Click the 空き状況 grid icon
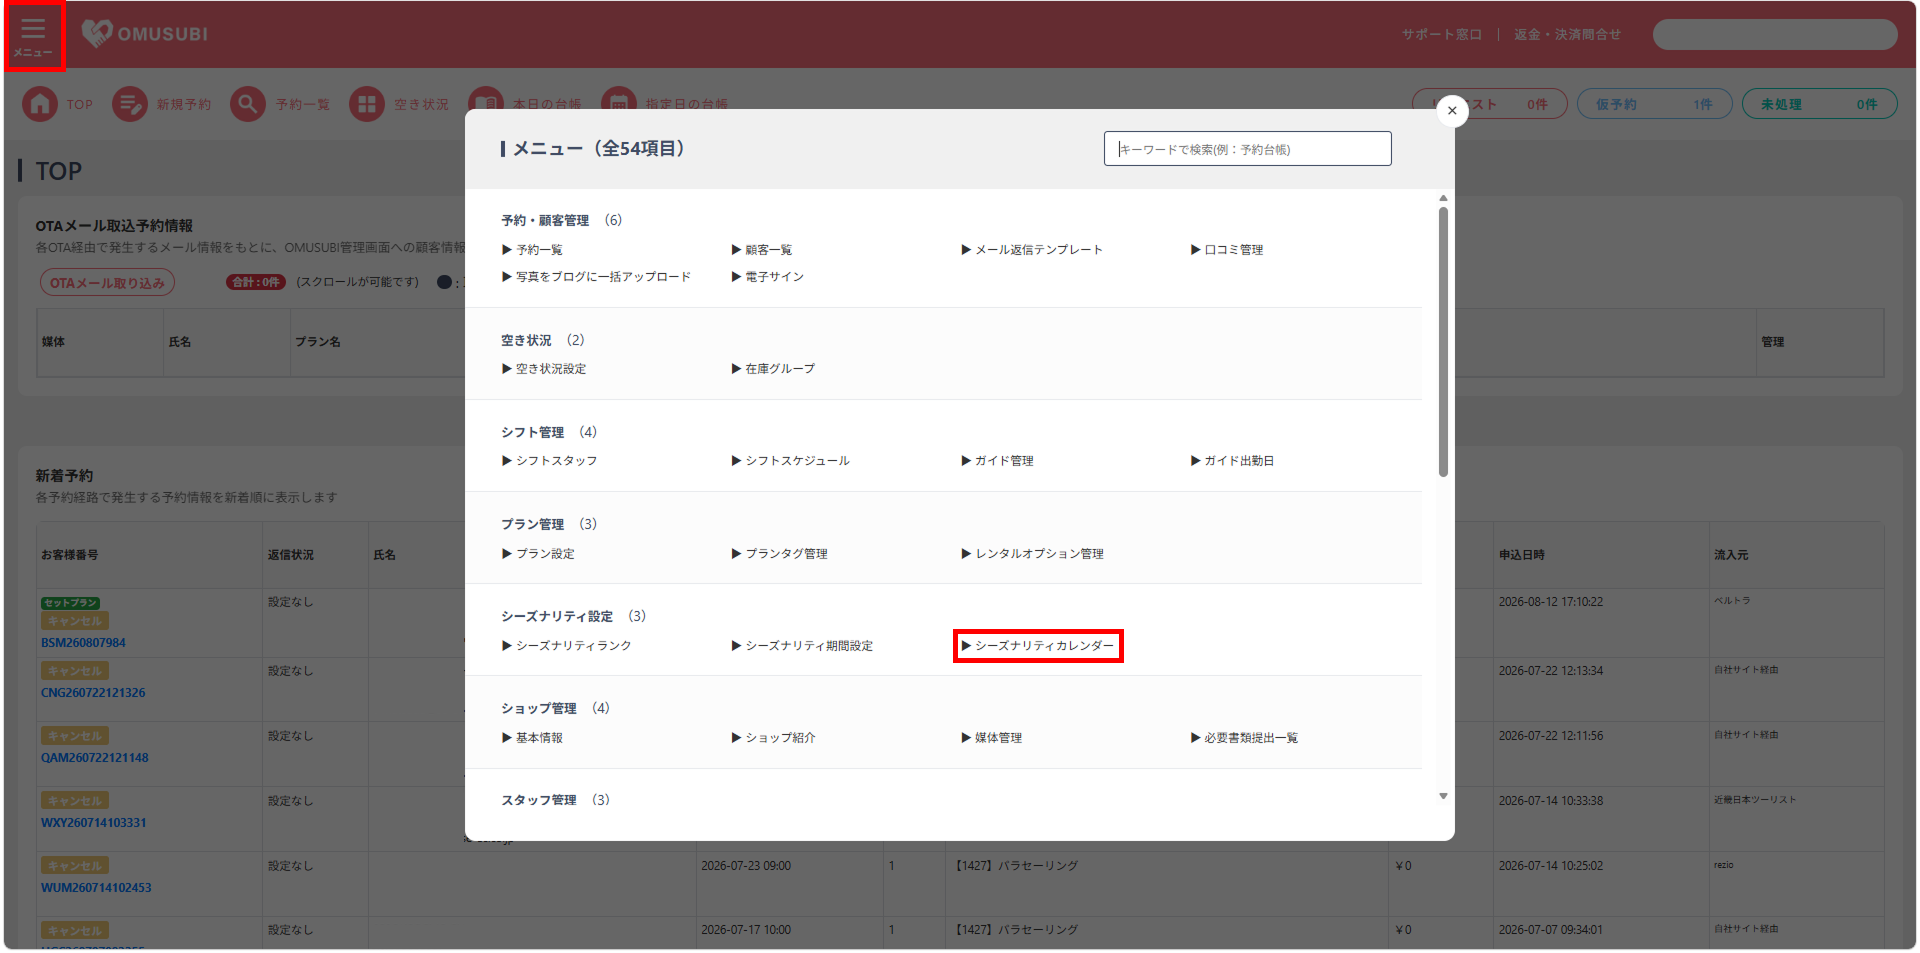This screenshot has width=1920, height=953. (x=366, y=104)
